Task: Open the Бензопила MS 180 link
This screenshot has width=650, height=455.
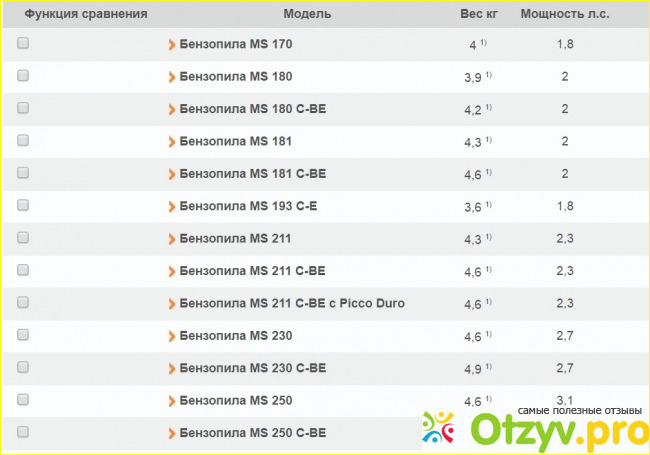Action: click(x=235, y=76)
